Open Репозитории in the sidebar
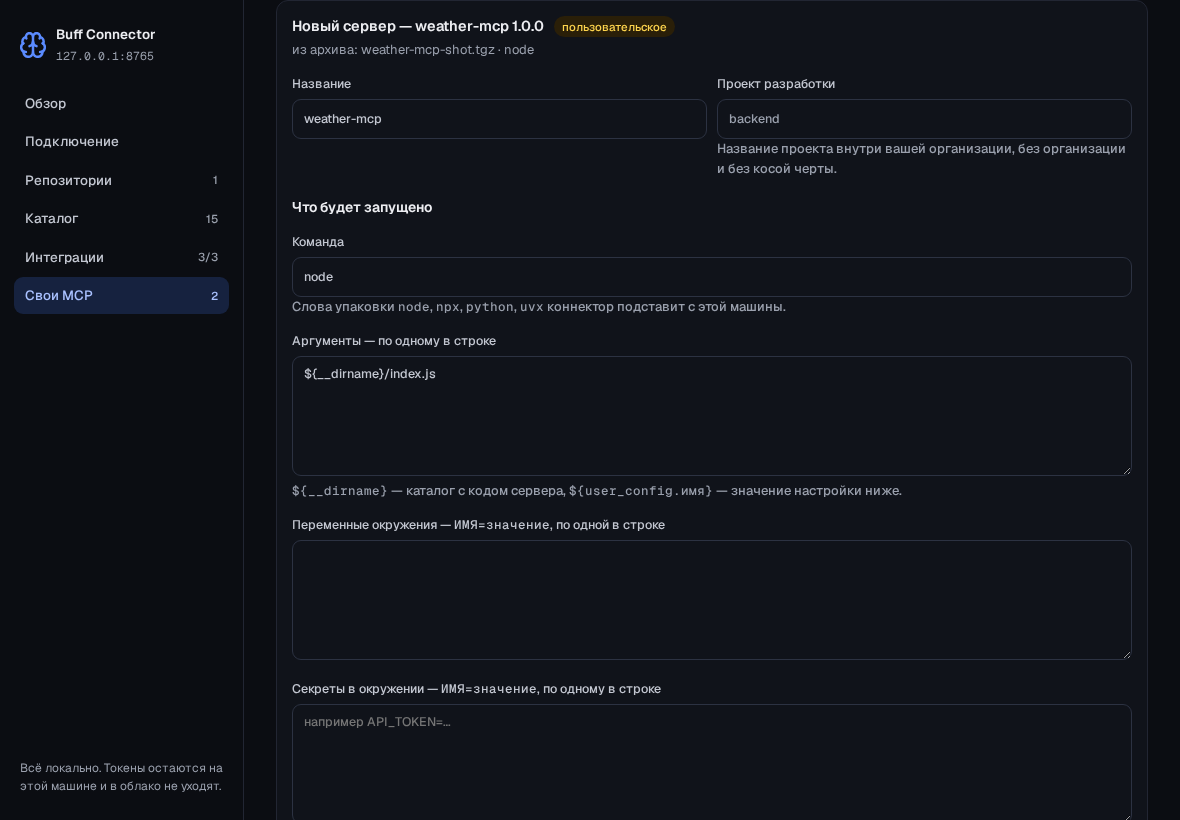Image resolution: width=1180 pixels, height=820 pixels. pos(121,181)
